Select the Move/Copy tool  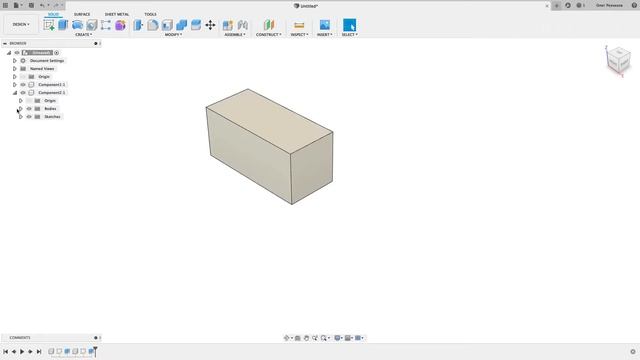[x=210, y=25]
